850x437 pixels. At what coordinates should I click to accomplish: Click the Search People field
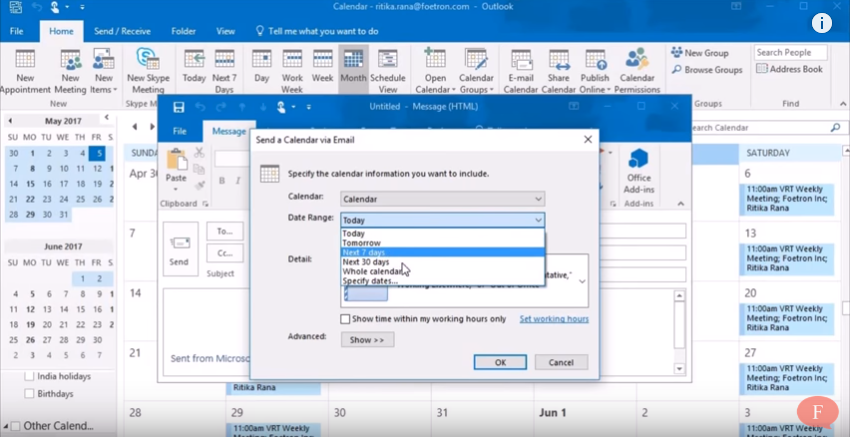click(790, 53)
